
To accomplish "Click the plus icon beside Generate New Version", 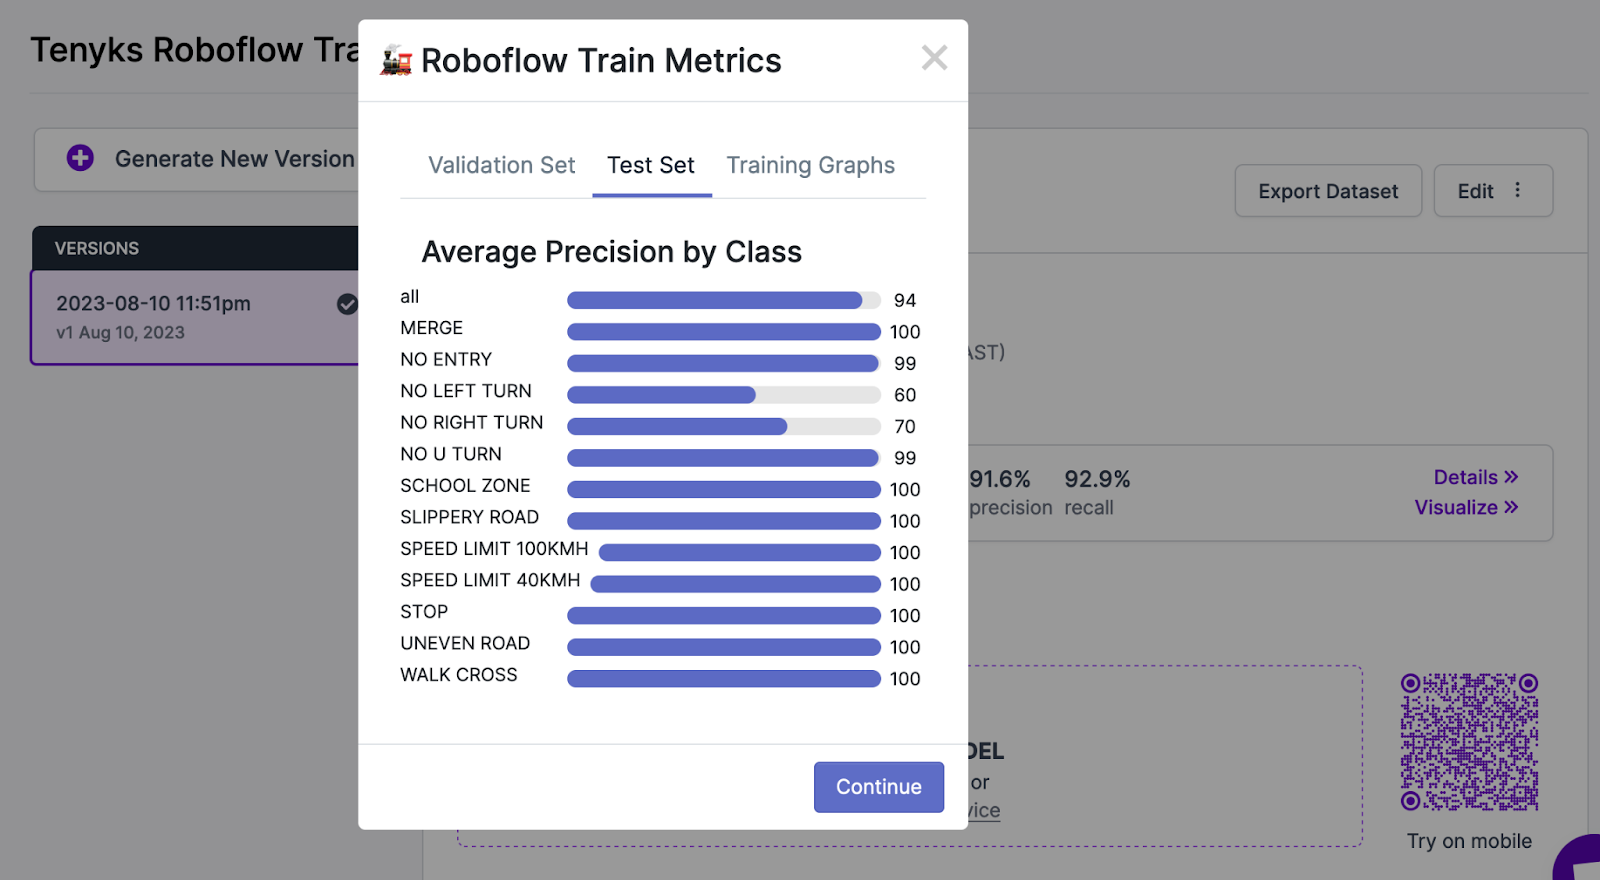I will [80, 158].
